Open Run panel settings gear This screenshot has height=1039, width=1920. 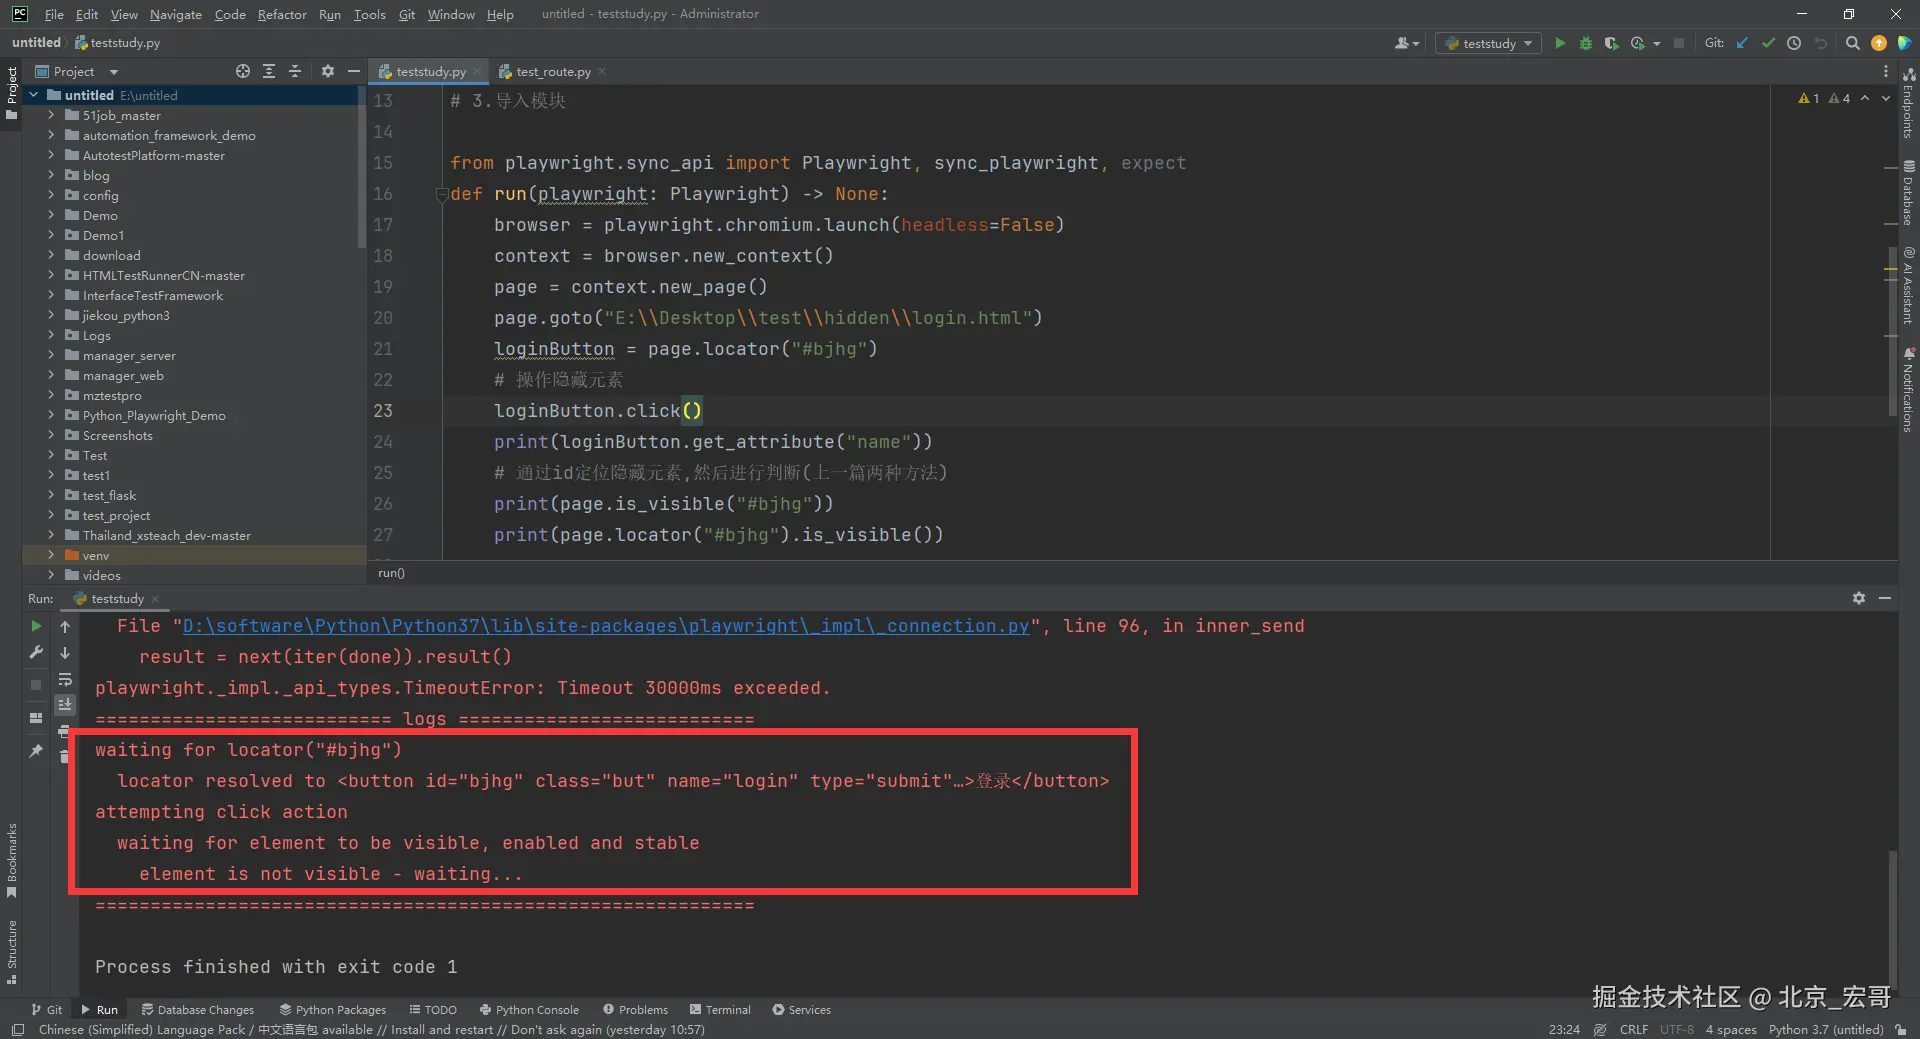pos(1859,598)
